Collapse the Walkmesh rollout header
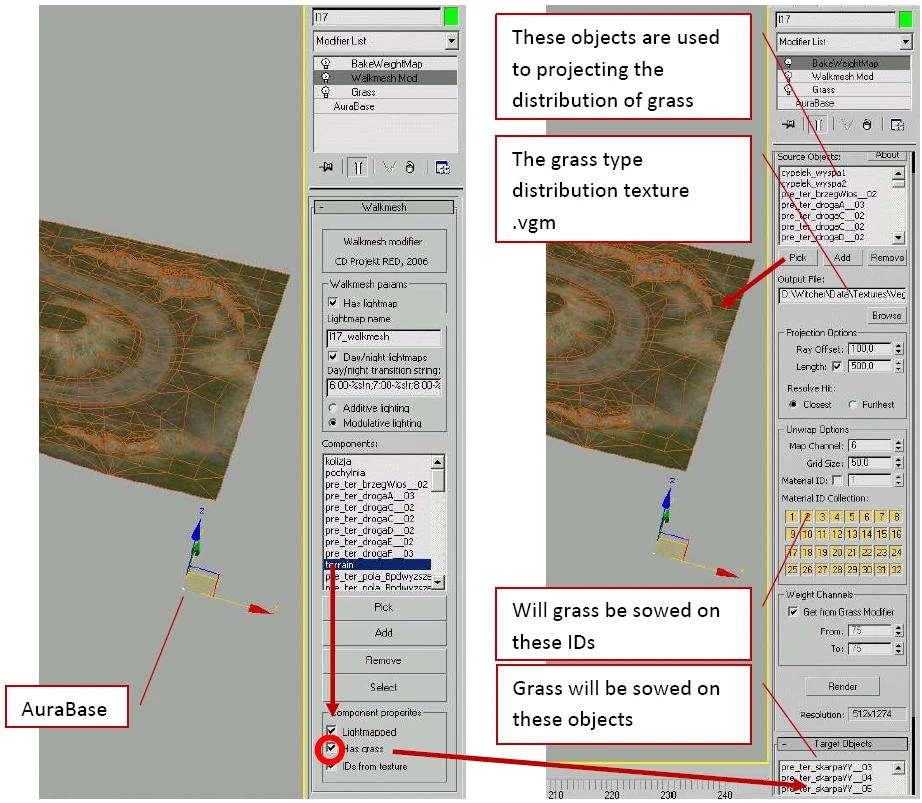922x803 pixels. [384, 207]
